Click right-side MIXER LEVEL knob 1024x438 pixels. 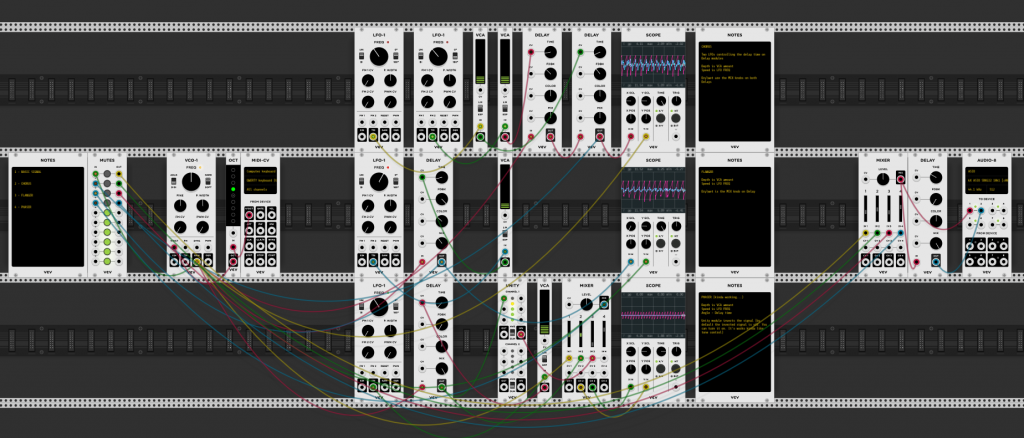pos(883,180)
